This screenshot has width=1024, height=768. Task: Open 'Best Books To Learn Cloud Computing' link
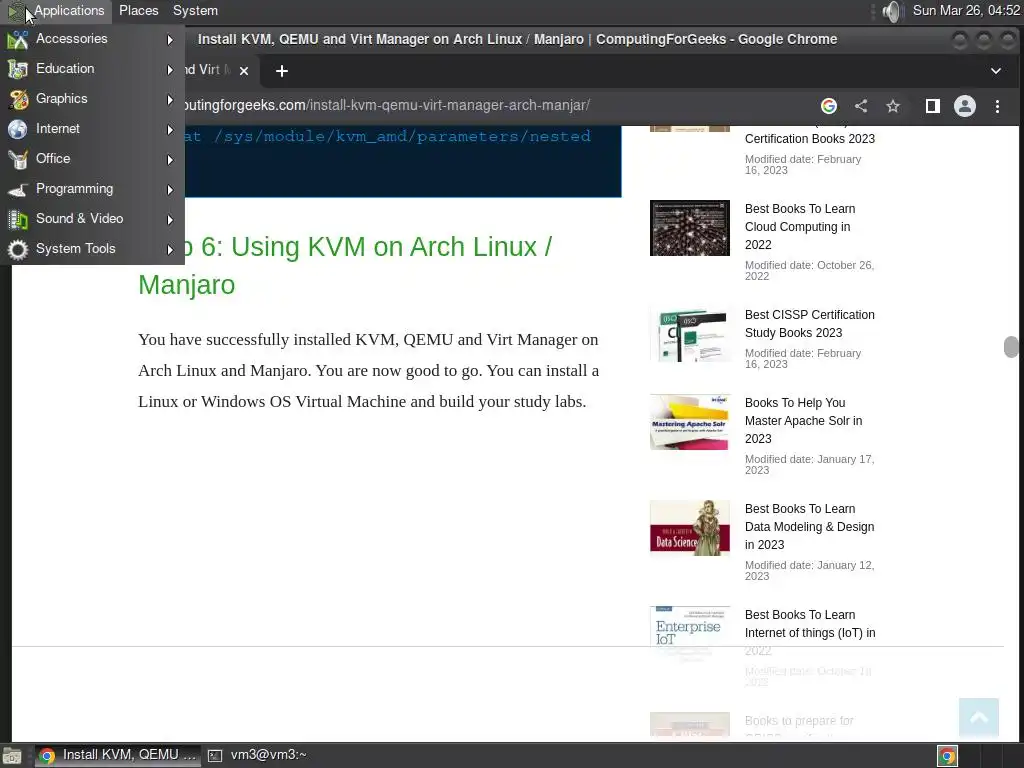pos(800,227)
